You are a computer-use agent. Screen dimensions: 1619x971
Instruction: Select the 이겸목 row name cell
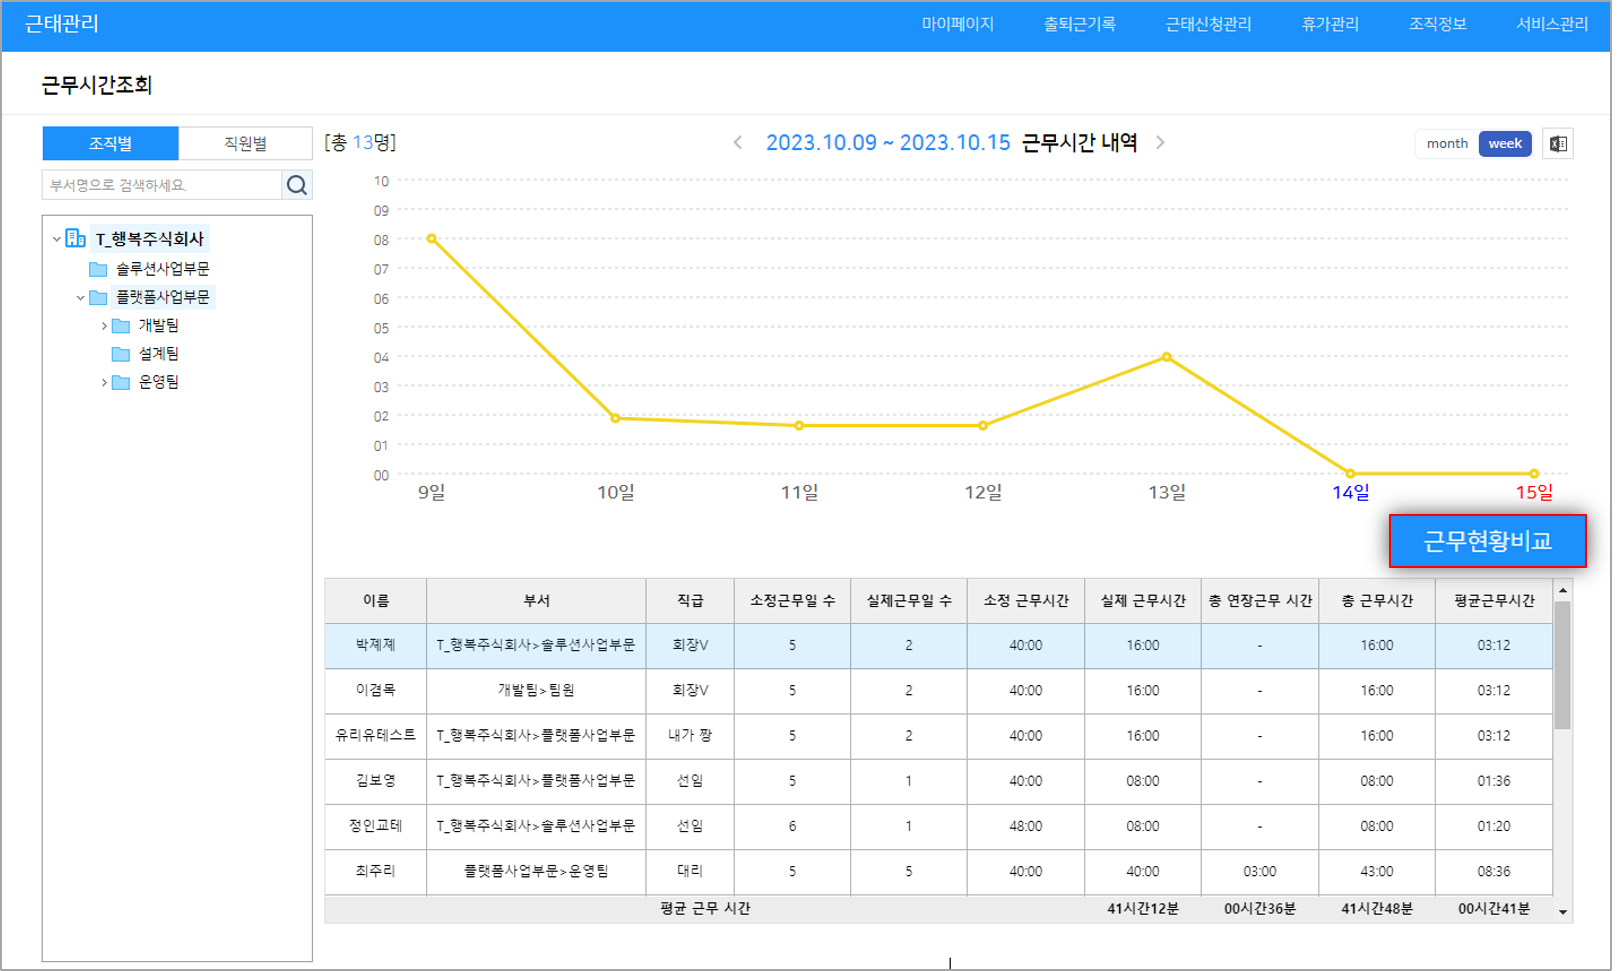(x=376, y=691)
